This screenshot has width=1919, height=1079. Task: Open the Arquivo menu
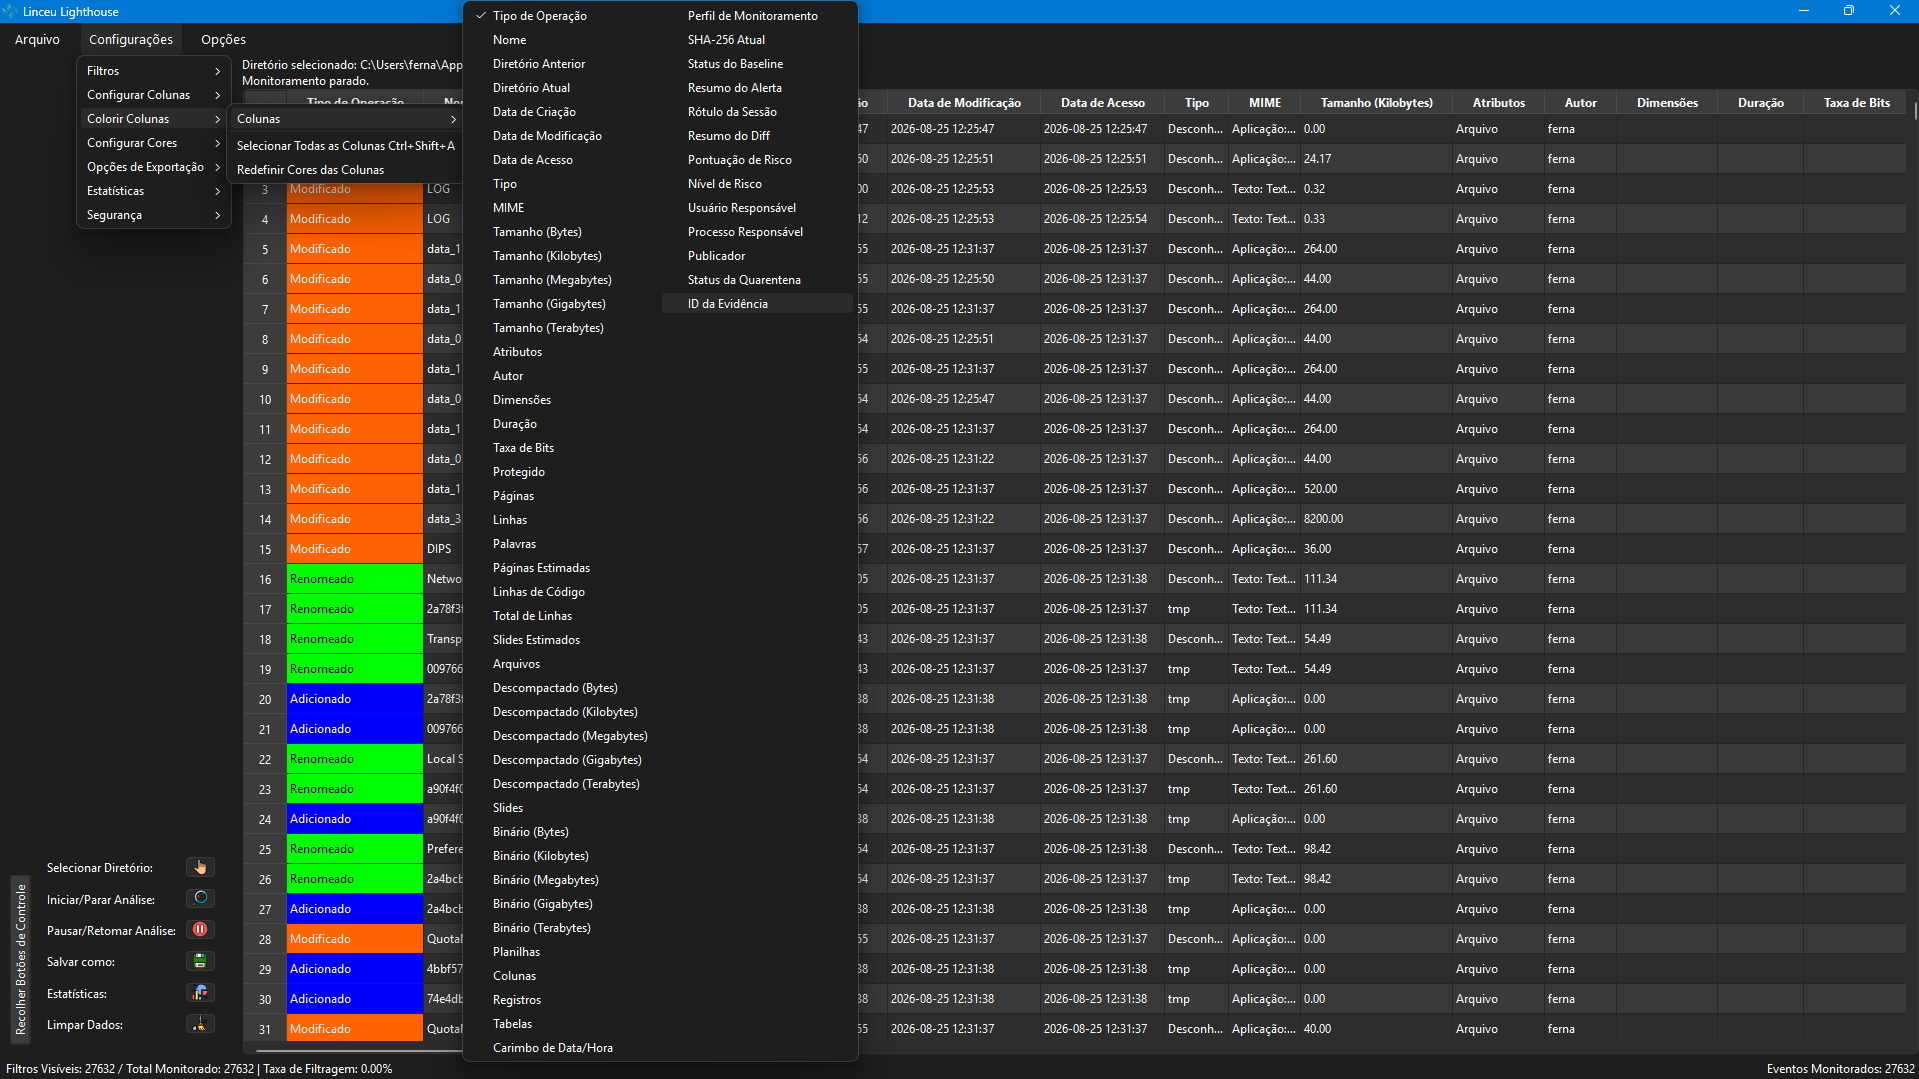pos(37,40)
